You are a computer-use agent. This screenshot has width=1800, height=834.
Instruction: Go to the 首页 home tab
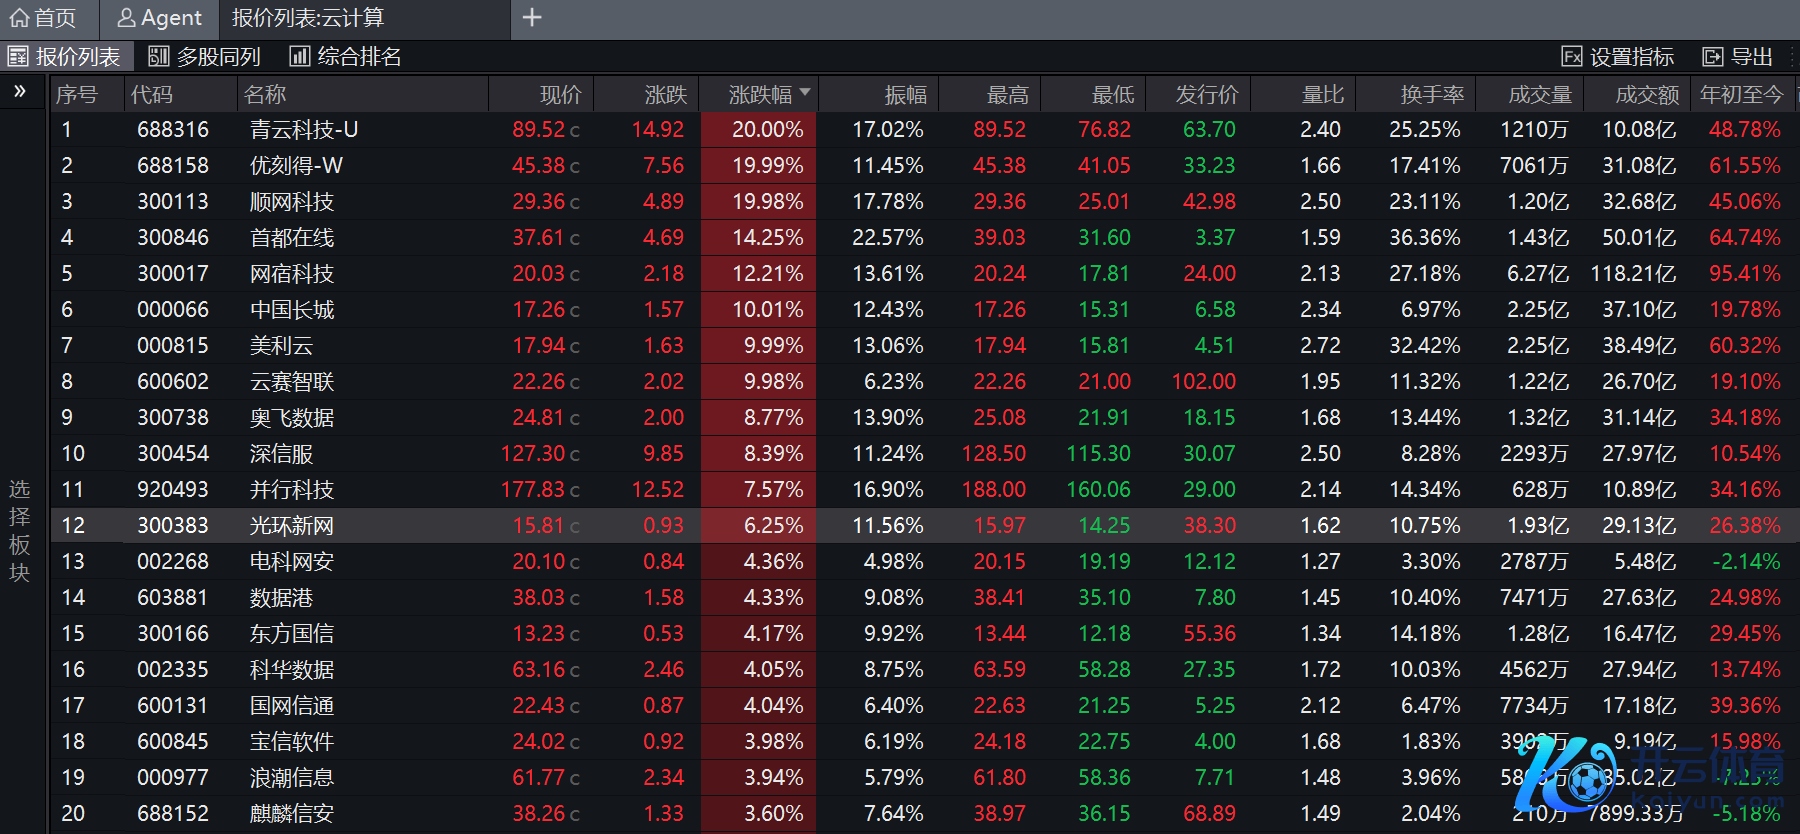tap(43, 18)
